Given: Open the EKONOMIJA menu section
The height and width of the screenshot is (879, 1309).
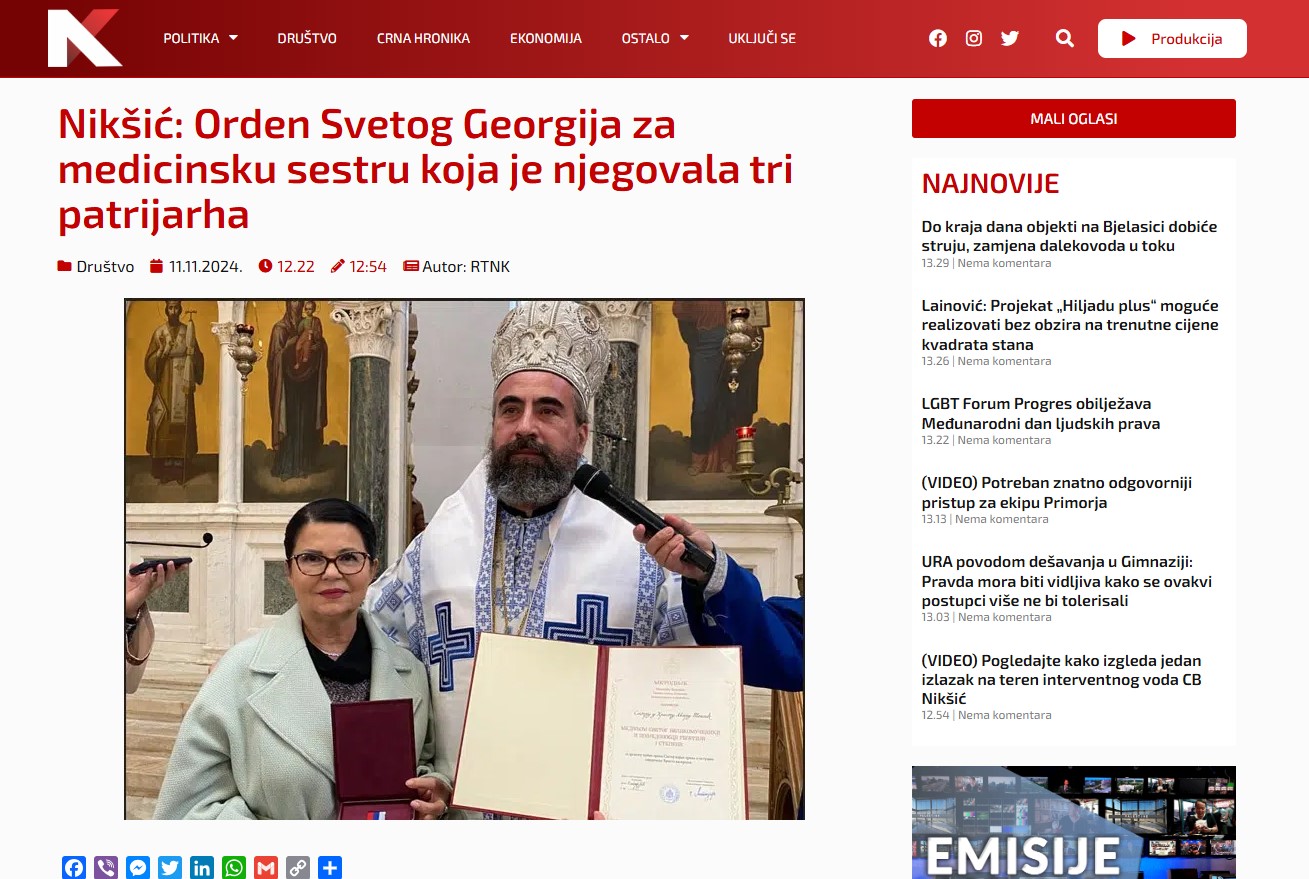Looking at the screenshot, I should pyautogui.click(x=545, y=38).
